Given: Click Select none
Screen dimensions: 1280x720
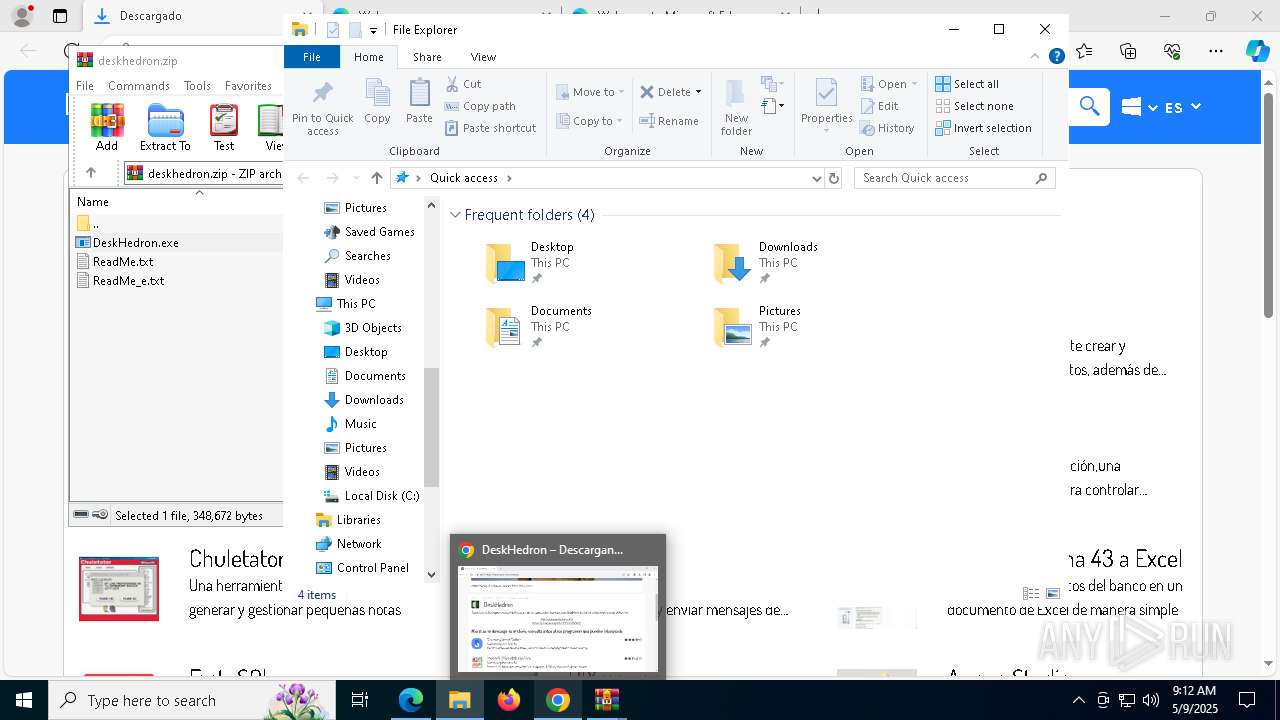Looking at the screenshot, I should (x=974, y=106).
